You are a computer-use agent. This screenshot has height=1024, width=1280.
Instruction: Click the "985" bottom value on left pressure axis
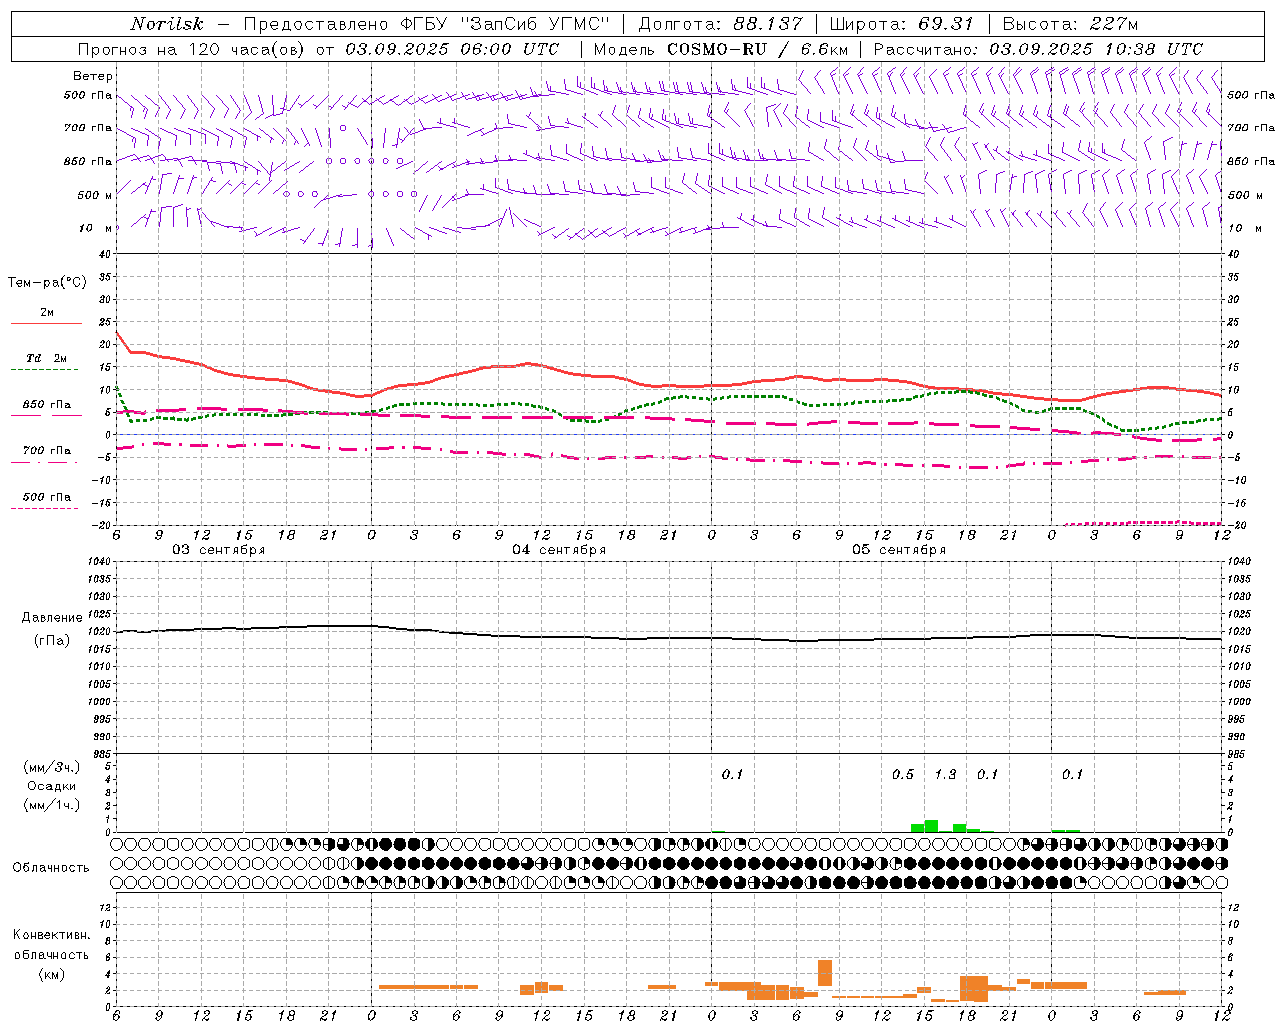click(x=101, y=754)
